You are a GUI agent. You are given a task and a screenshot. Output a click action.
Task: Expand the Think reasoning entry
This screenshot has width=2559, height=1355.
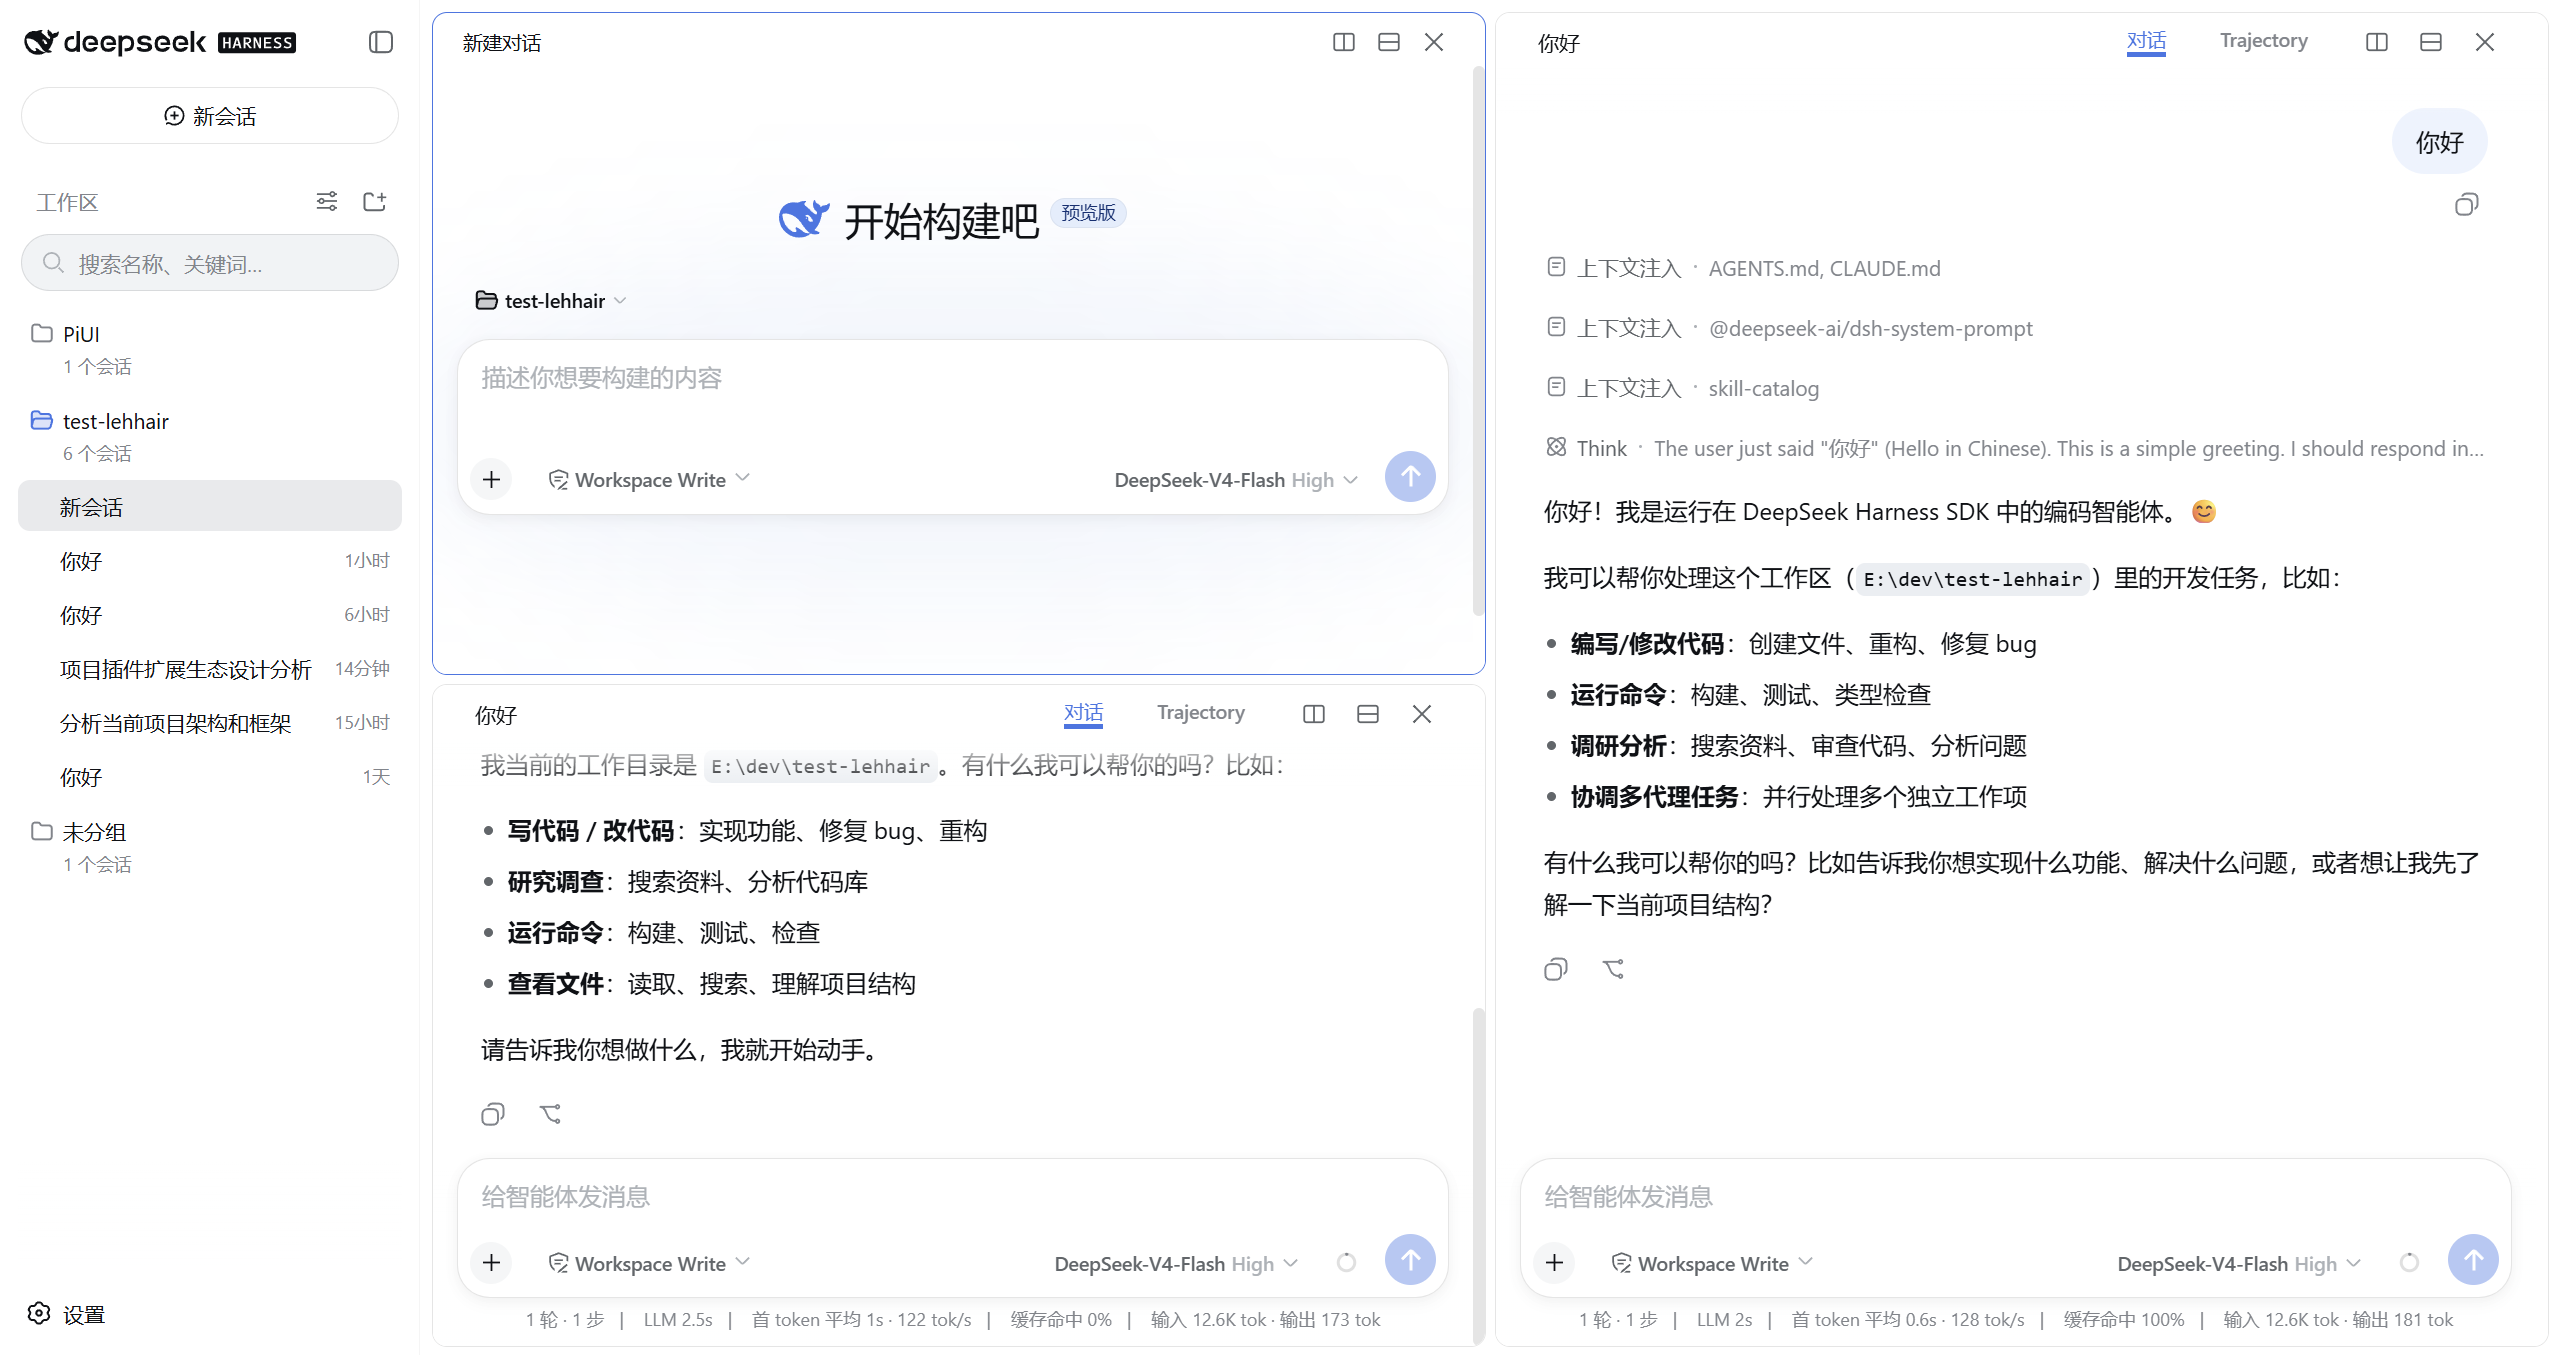2014,448
